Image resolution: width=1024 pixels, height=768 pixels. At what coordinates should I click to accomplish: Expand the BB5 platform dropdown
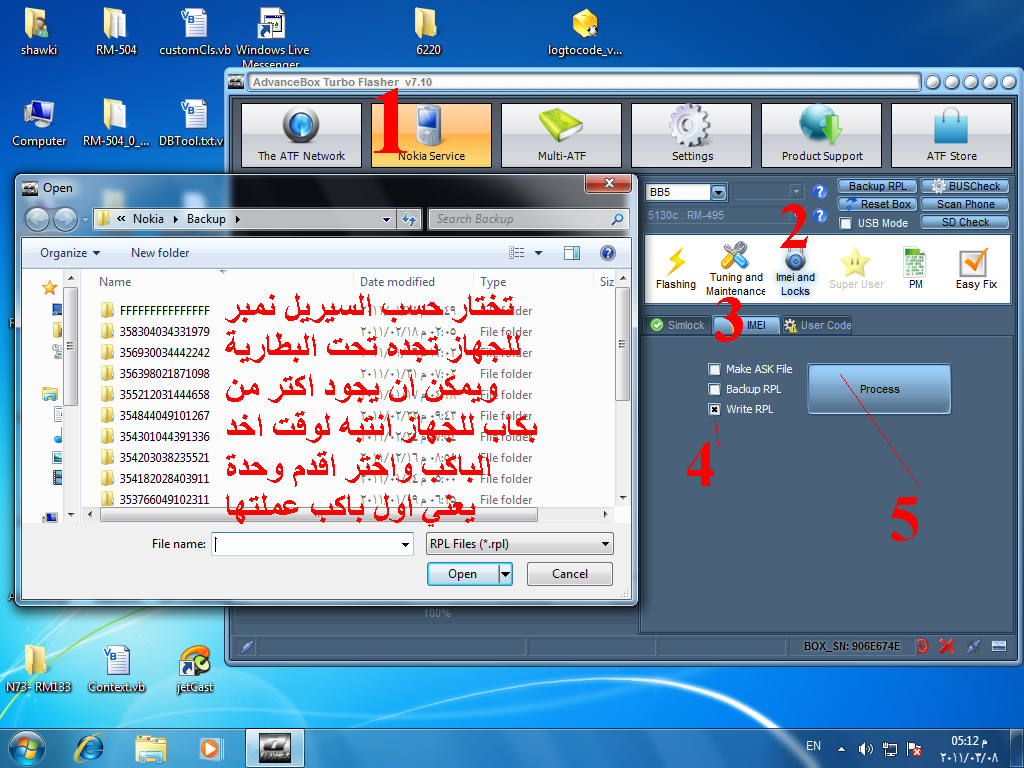tap(718, 192)
